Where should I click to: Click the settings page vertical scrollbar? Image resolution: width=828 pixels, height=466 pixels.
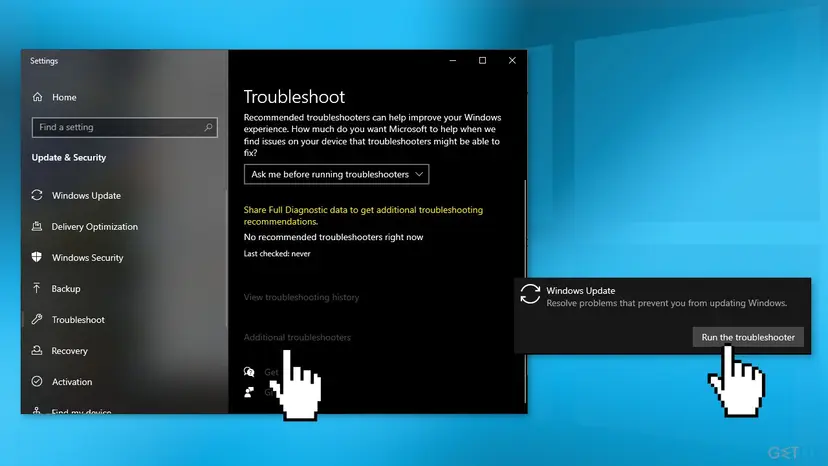click(525, 291)
